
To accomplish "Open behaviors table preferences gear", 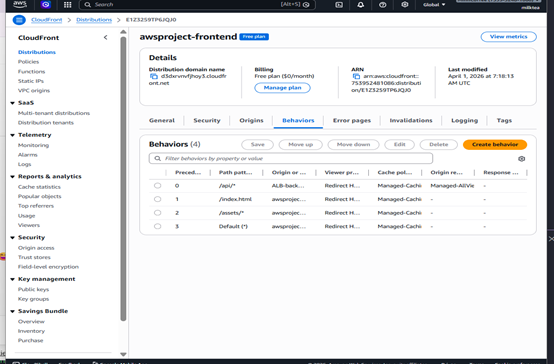I will (521, 159).
